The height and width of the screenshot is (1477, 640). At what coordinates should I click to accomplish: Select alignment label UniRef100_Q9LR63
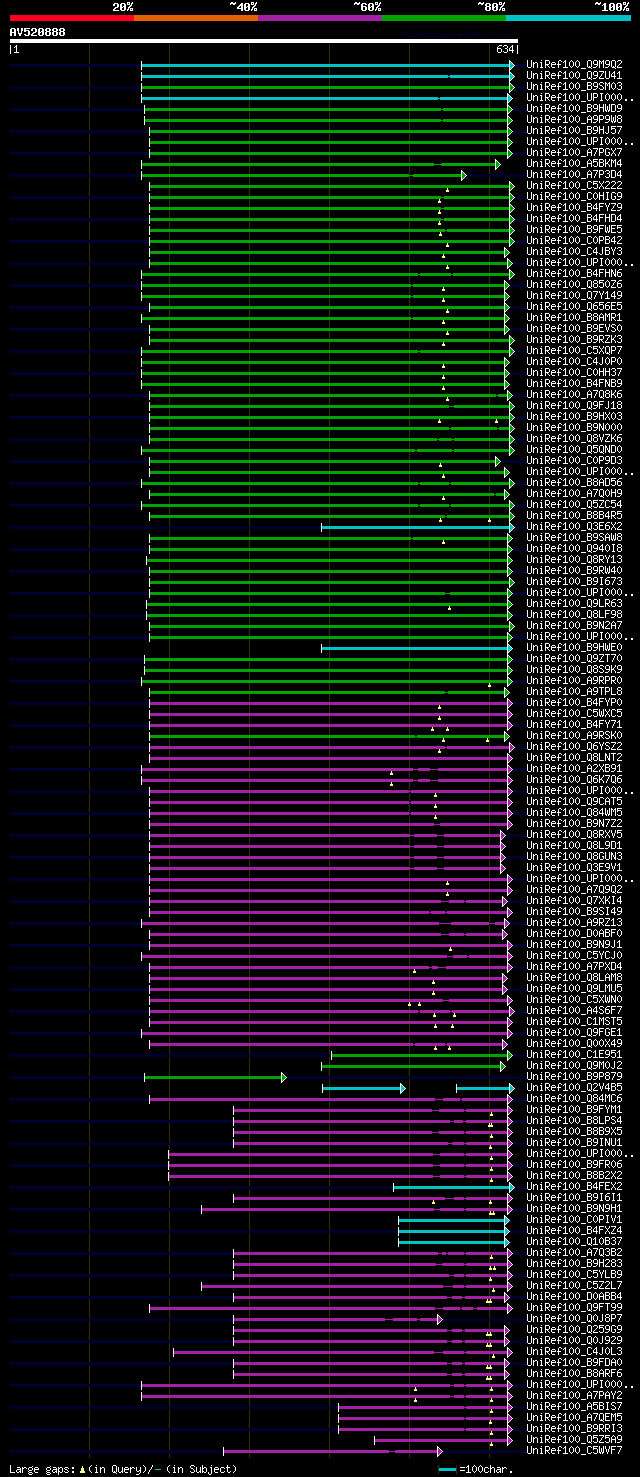[574, 604]
